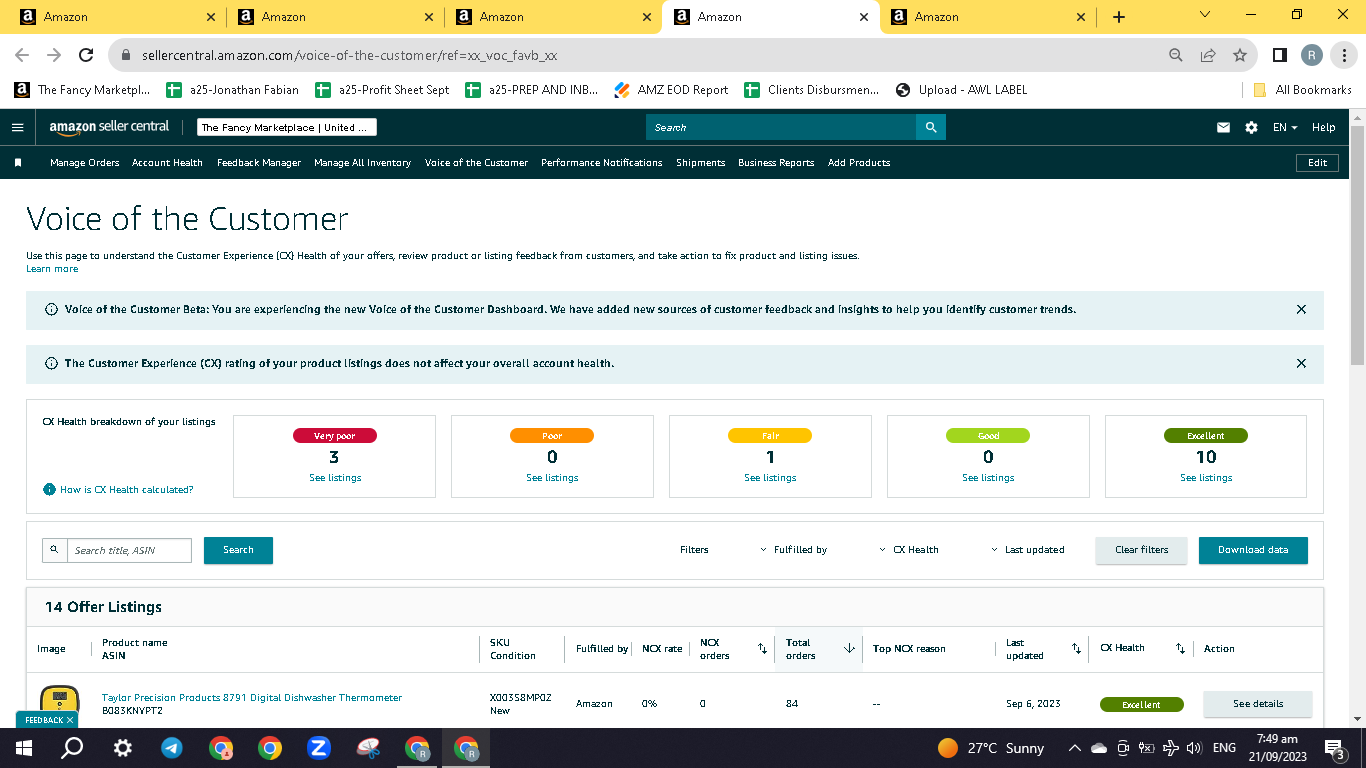This screenshot has width=1366, height=768.
Task: Click the info icon beside How is CX Health calculated
Action: 49,490
